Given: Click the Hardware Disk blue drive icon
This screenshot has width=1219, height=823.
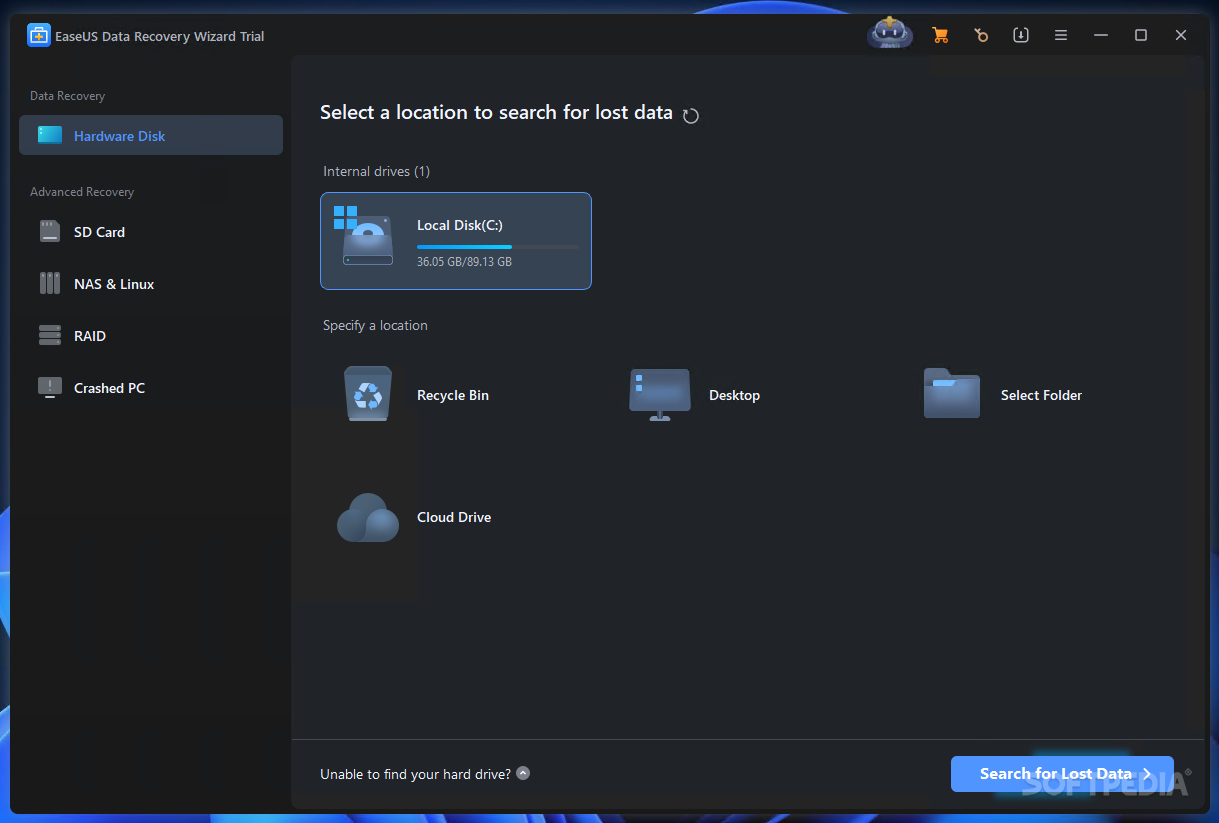Looking at the screenshot, I should click(50, 135).
